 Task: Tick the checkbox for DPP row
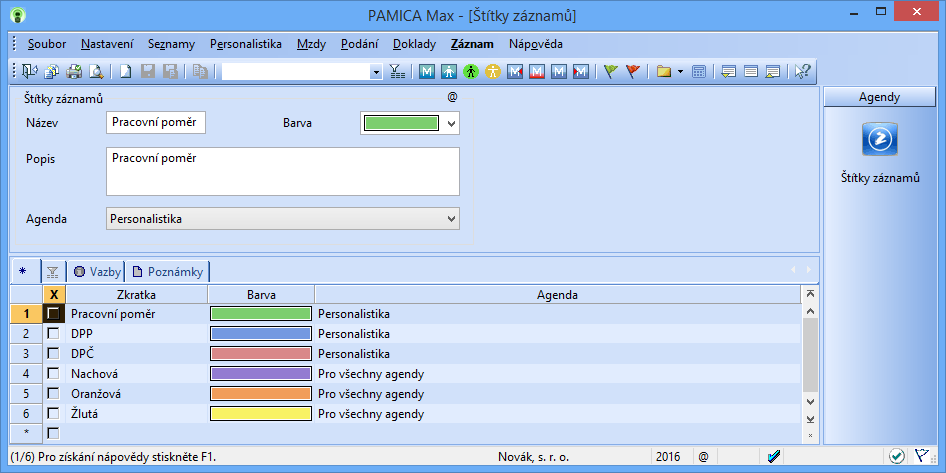click(x=54, y=333)
